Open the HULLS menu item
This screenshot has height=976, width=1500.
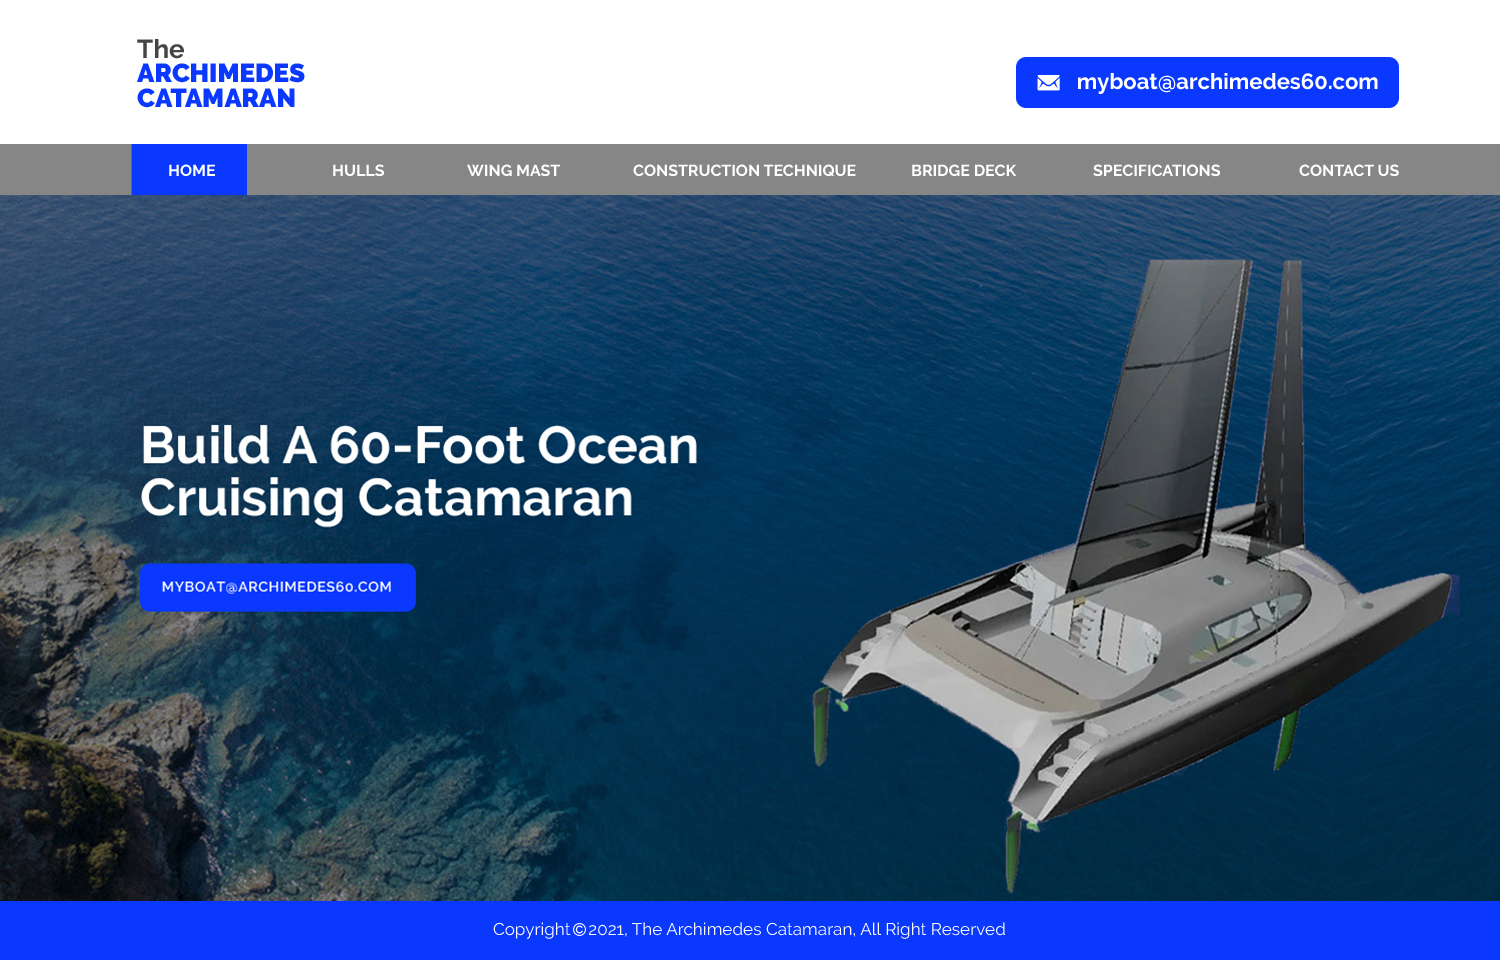click(358, 171)
